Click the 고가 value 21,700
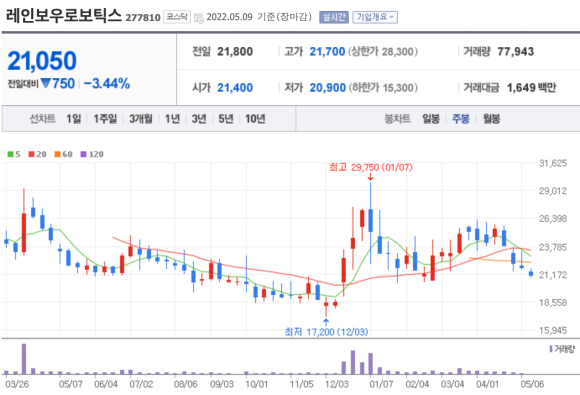 coord(327,51)
